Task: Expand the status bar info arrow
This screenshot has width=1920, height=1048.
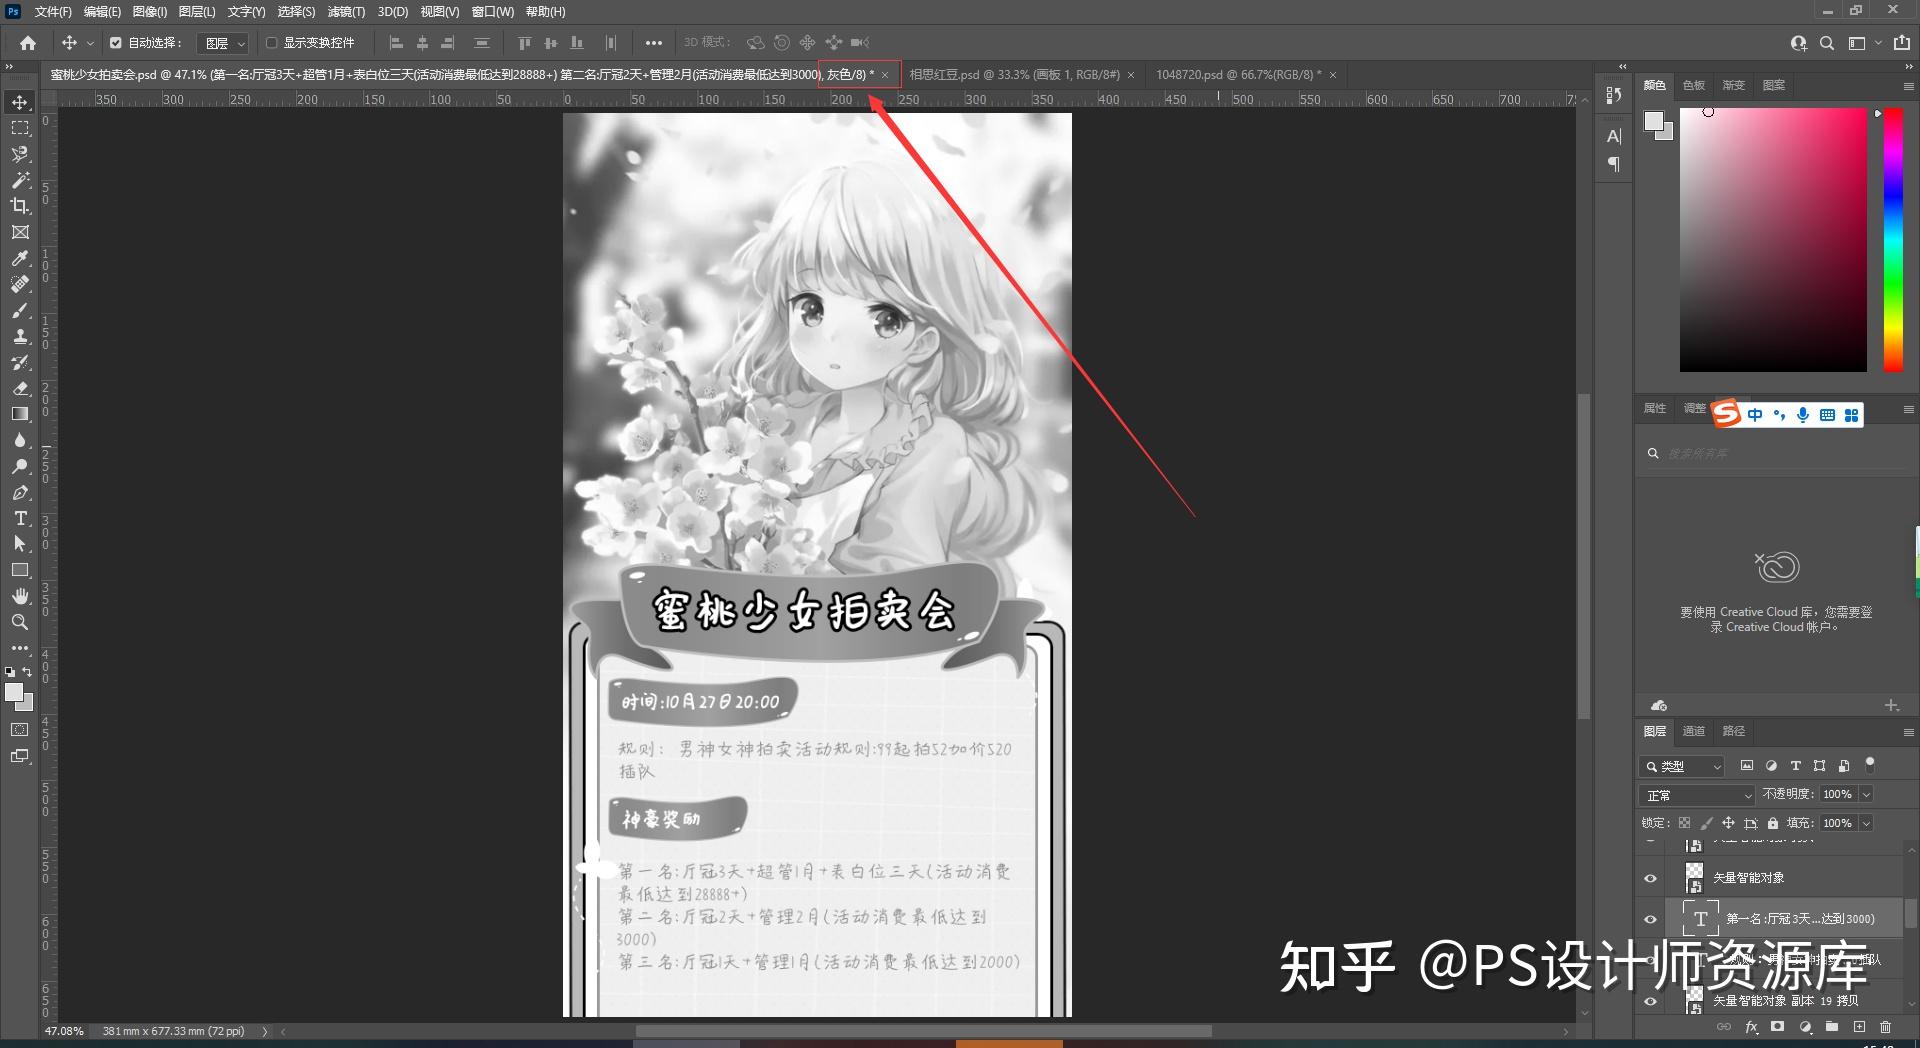Action: click(265, 1031)
